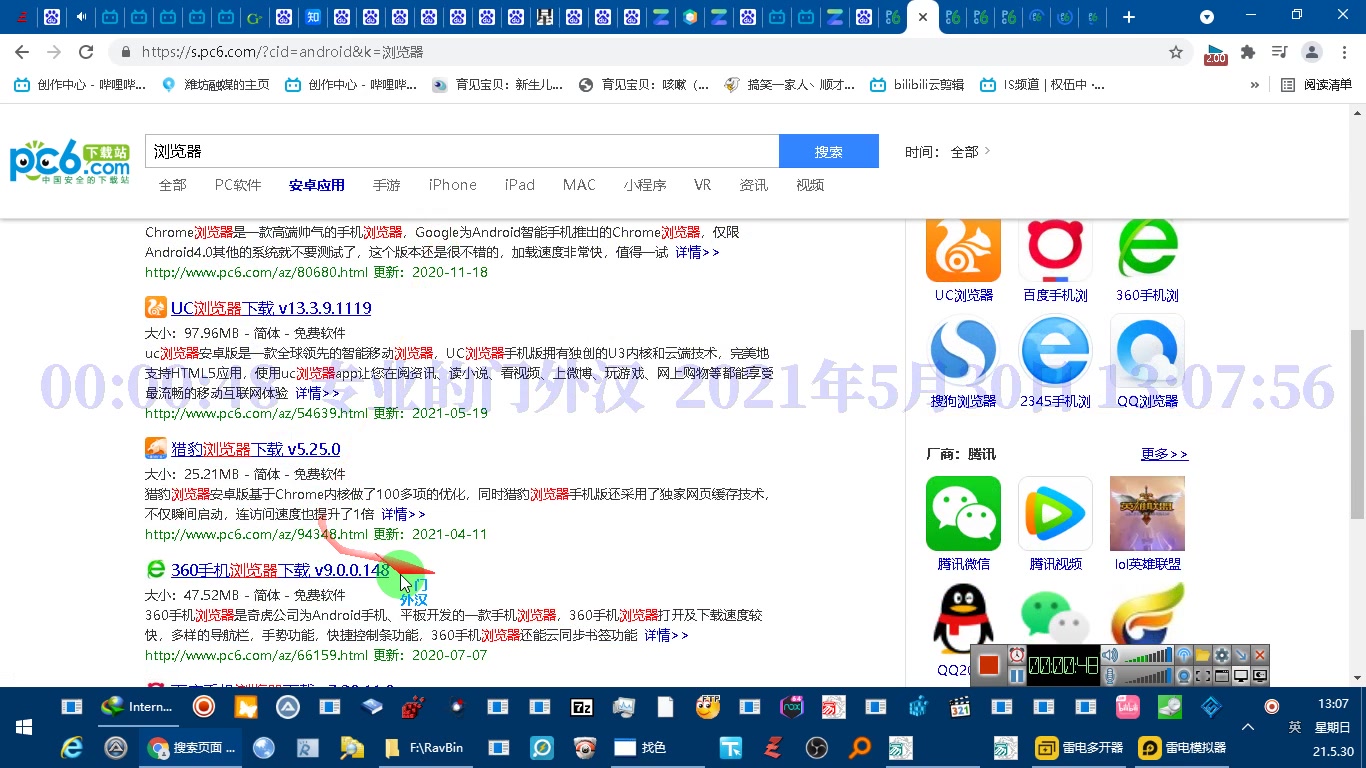Screen dimensions: 1366x768
Task: Open the recorder's alarm clock schedule icon
Action: click(x=1017, y=655)
